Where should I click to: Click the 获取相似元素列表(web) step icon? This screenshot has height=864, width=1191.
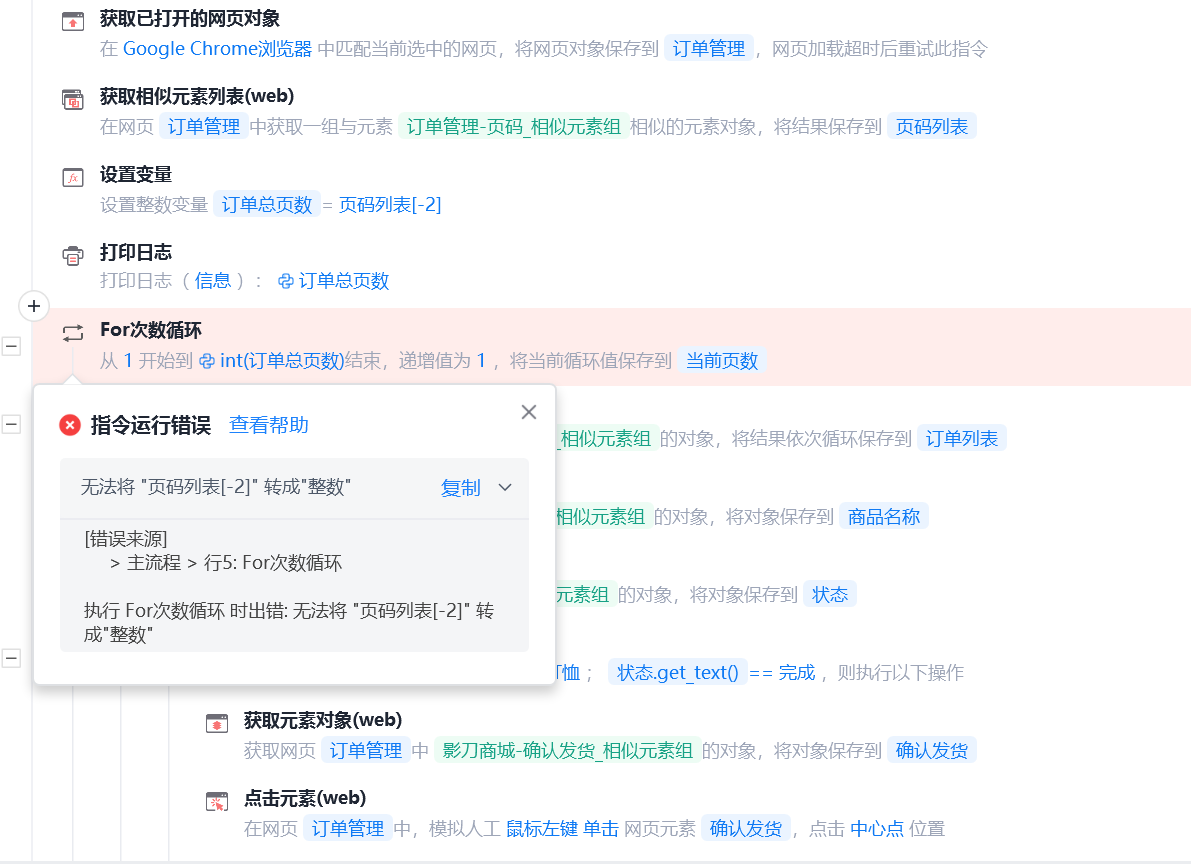(73, 100)
